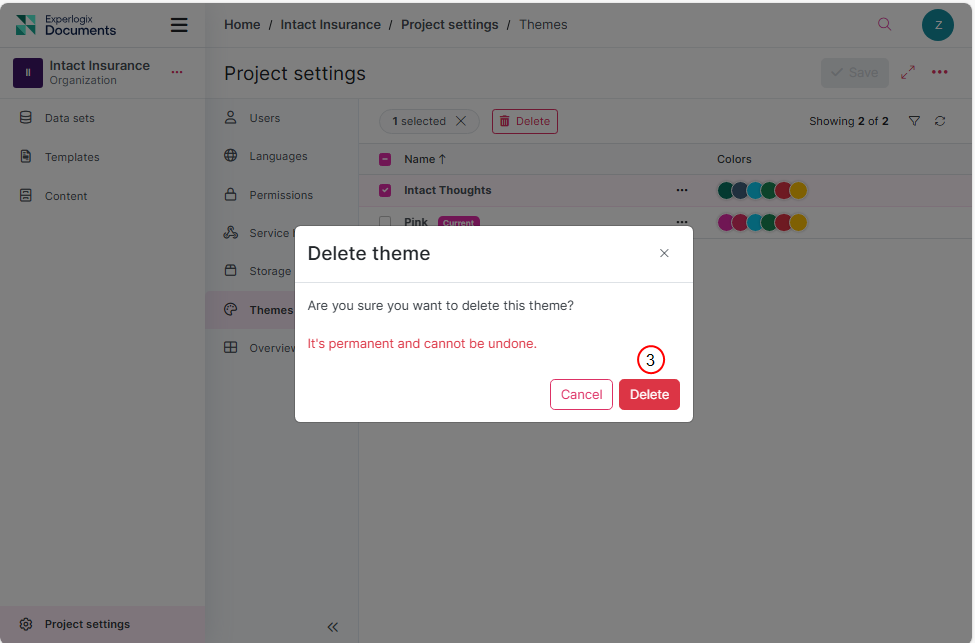Viewport: 975px width, 643px height.
Task: Click the hamburger menu icon
Action: pos(179,25)
